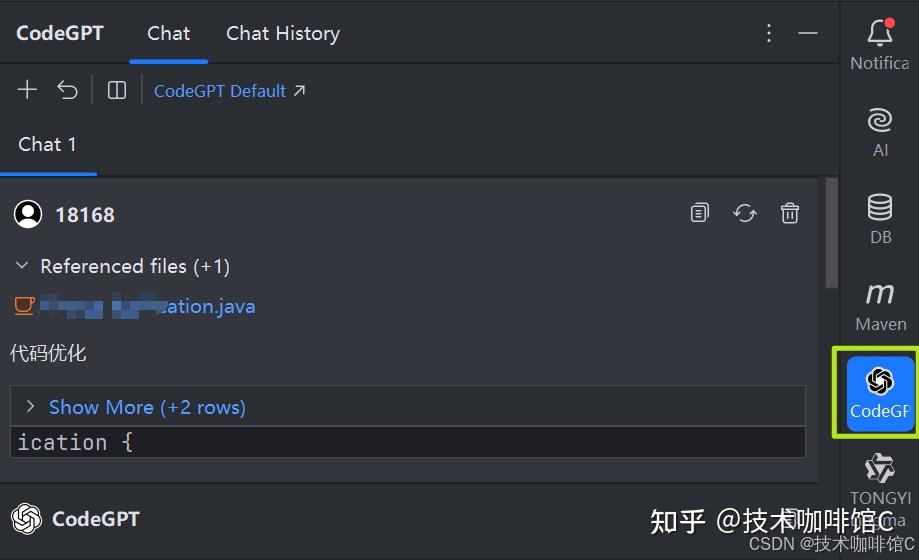919x560 pixels.
Task: Expand Show More (+2 rows)
Action: click(147, 407)
